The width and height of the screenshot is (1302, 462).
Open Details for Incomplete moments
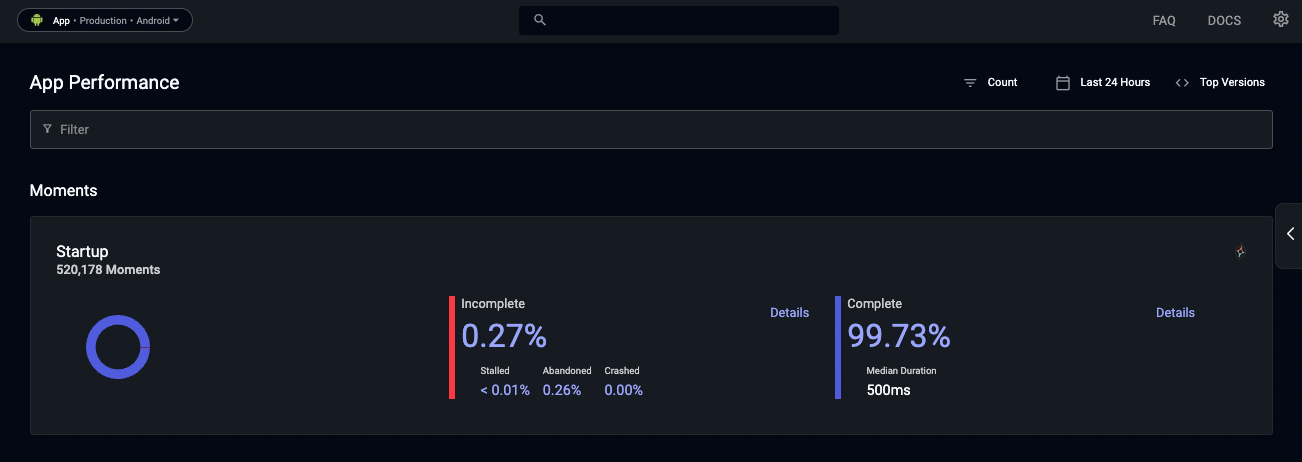(x=789, y=313)
